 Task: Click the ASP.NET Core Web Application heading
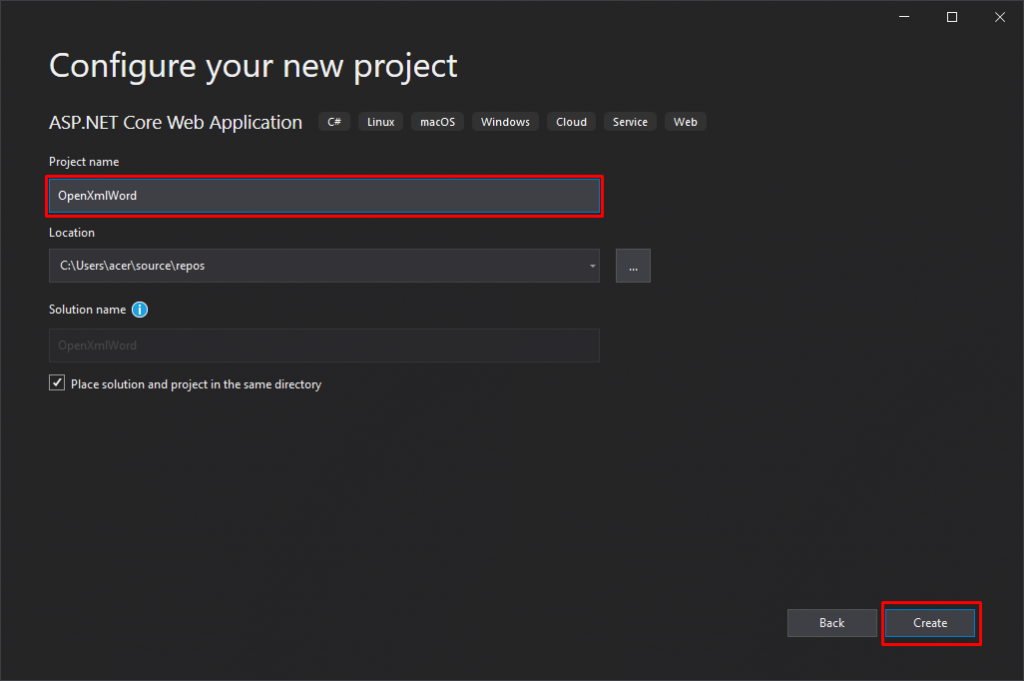click(176, 123)
